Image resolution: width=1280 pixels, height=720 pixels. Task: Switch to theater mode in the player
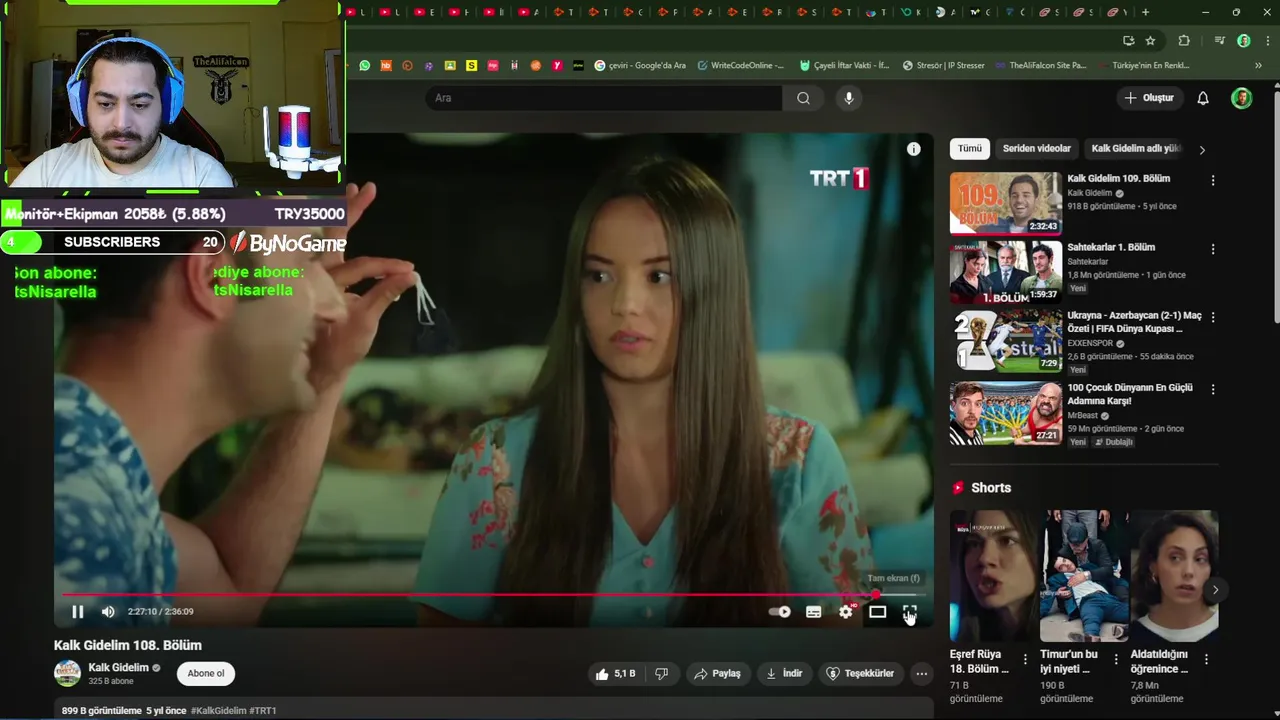point(877,612)
